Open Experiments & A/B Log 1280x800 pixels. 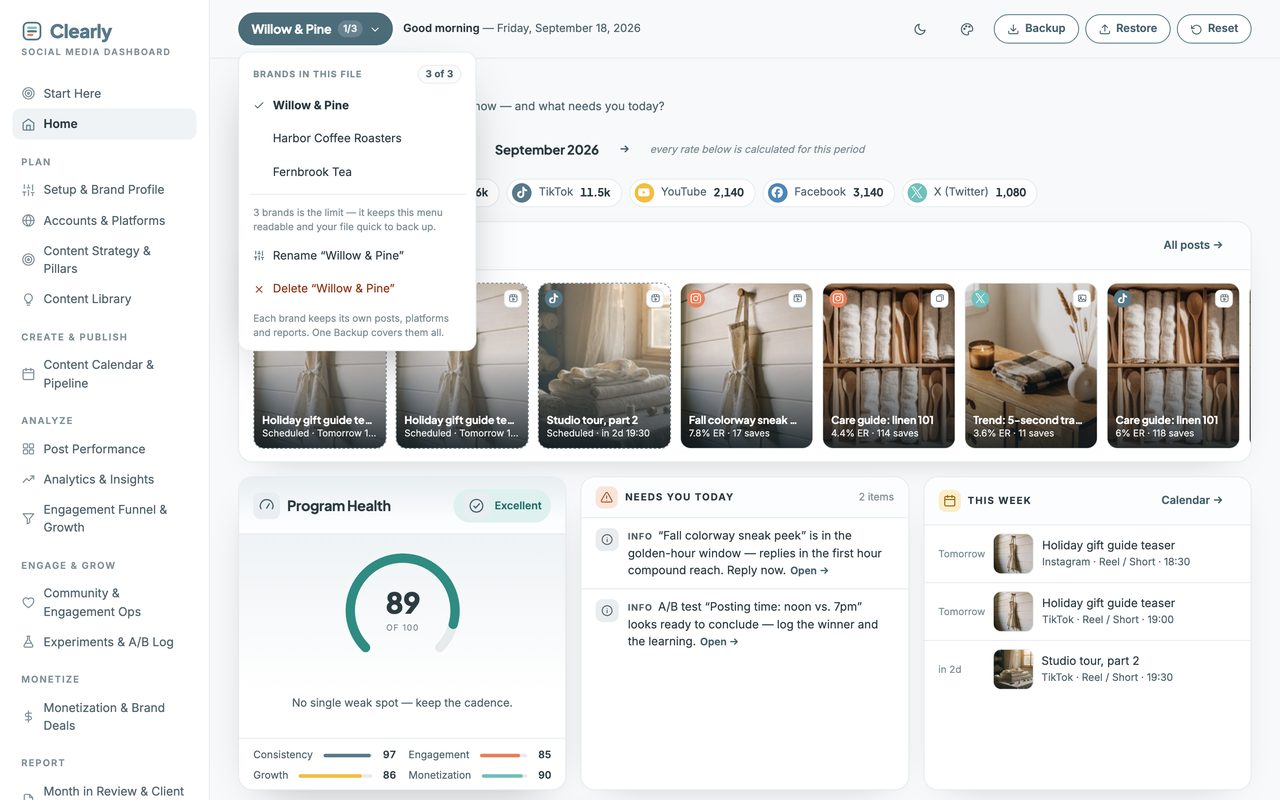104,642
